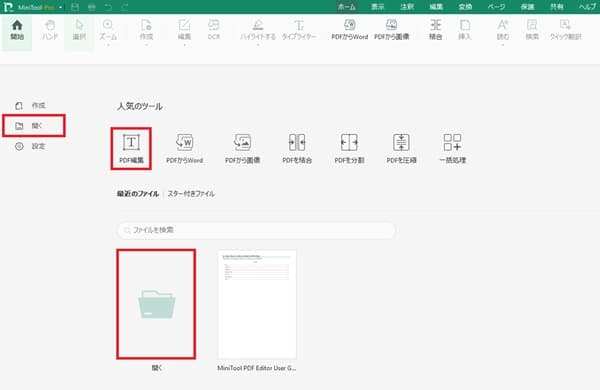Click the 開始 home icon in the ribbon

pyautogui.click(x=17, y=26)
